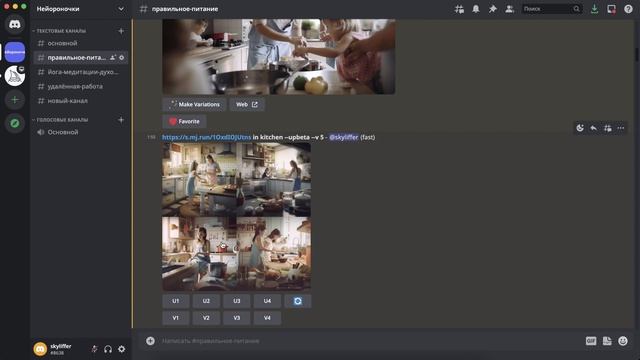This screenshot has height=360, width=640.
Task: Invite people to правильное-питание channel icon
Action: [x=113, y=58]
